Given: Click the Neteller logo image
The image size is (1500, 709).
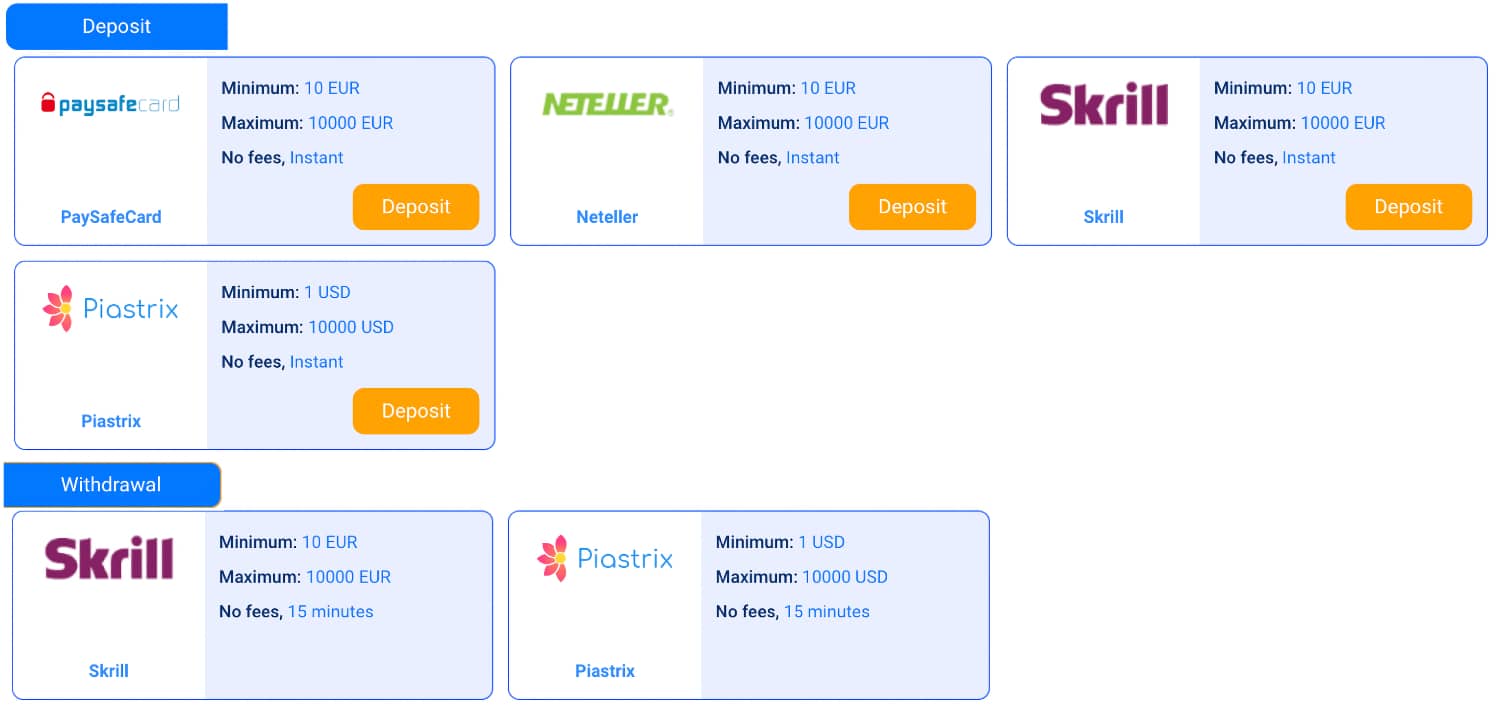Looking at the screenshot, I should click(x=607, y=104).
